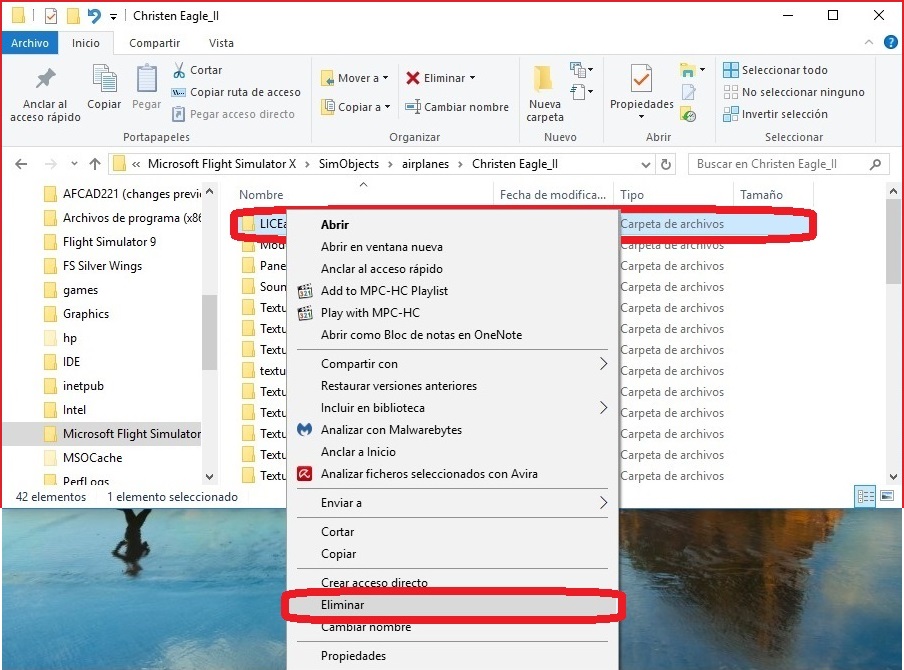This screenshot has width=904, height=670.
Task: Click Seleccionar todo
Action: click(775, 70)
